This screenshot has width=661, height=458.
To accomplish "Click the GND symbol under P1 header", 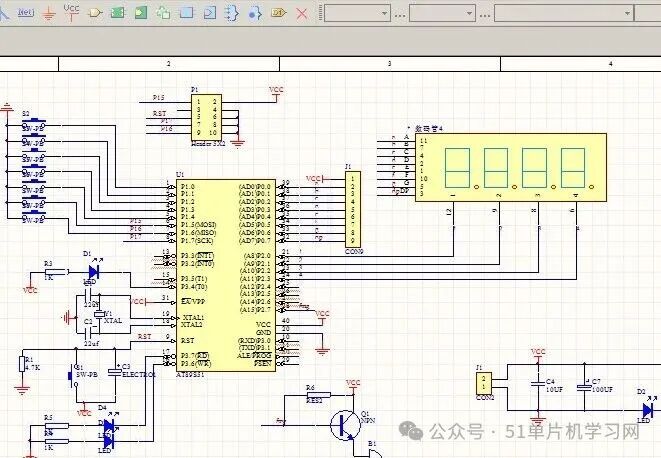I will pos(237,142).
